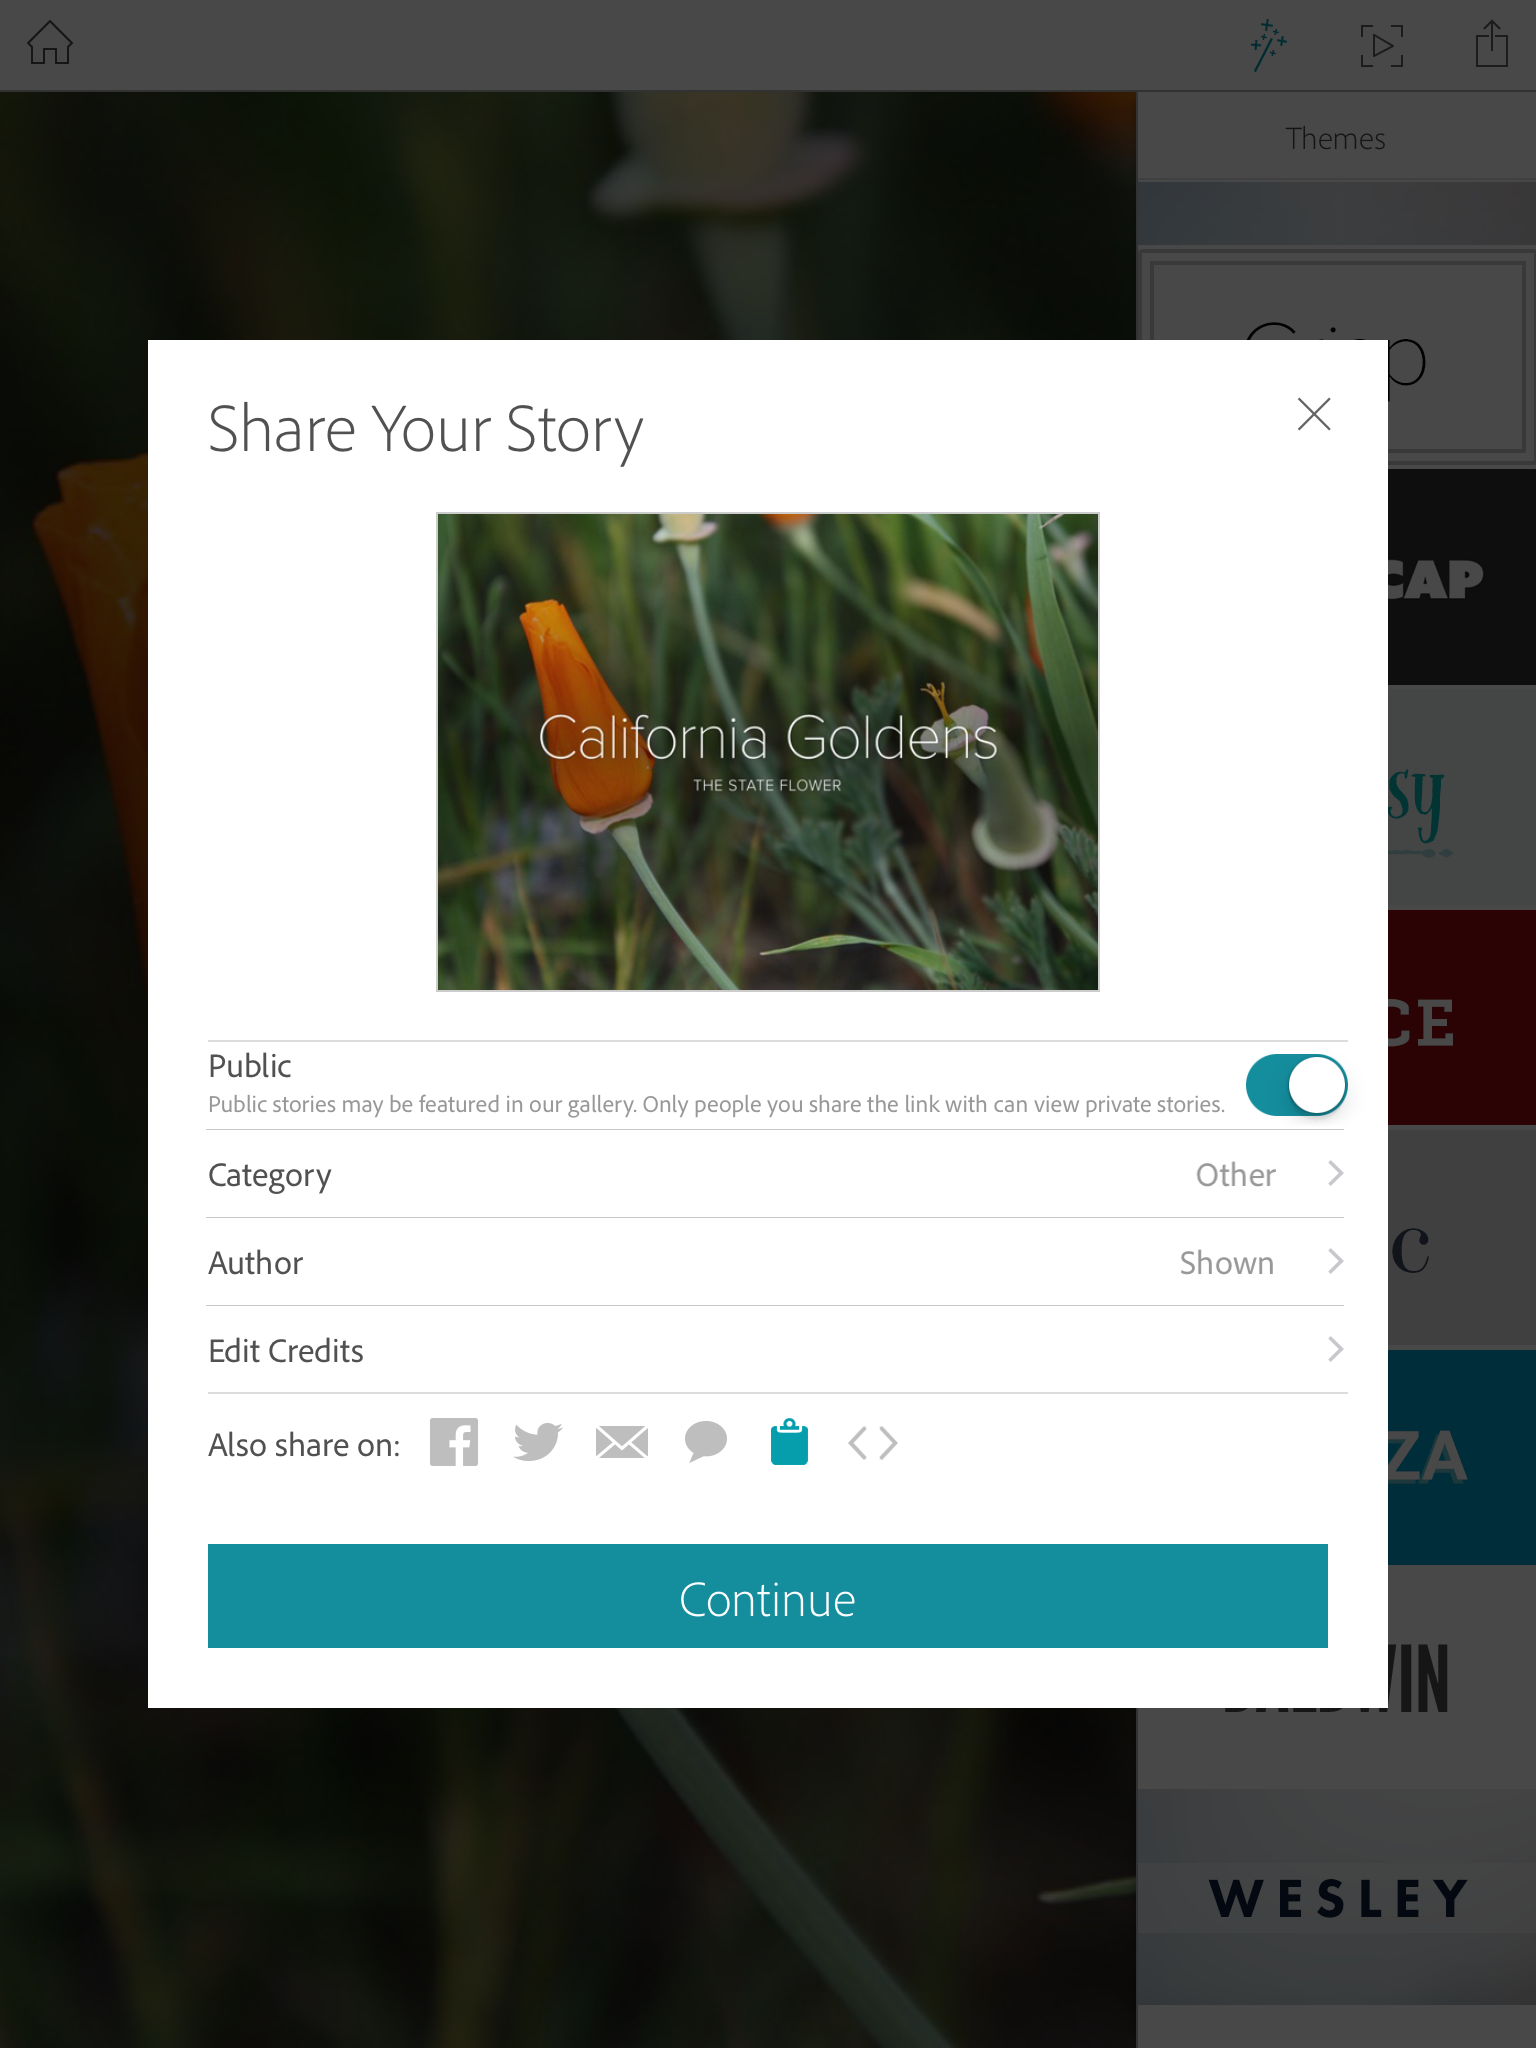Click the Continue button
The height and width of the screenshot is (2048, 1536).
click(x=768, y=1596)
